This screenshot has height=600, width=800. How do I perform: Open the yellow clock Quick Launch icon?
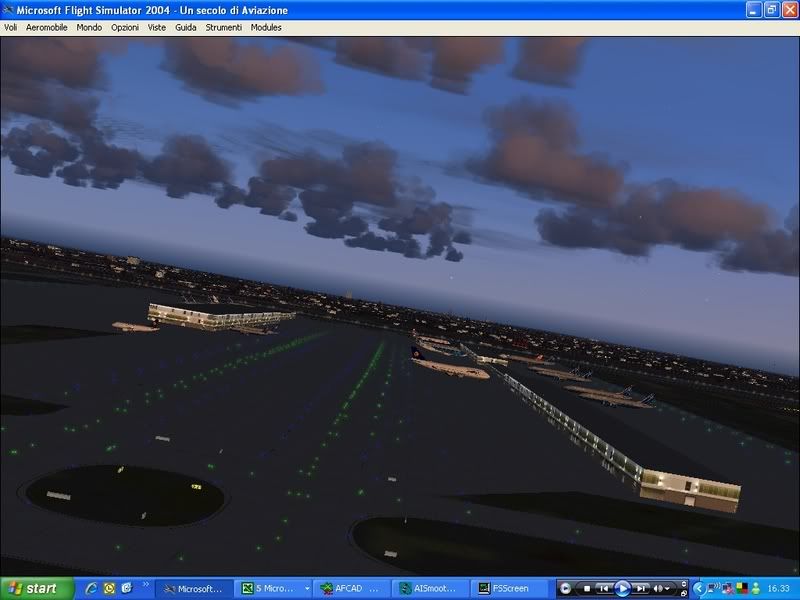pyautogui.click(x=109, y=589)
